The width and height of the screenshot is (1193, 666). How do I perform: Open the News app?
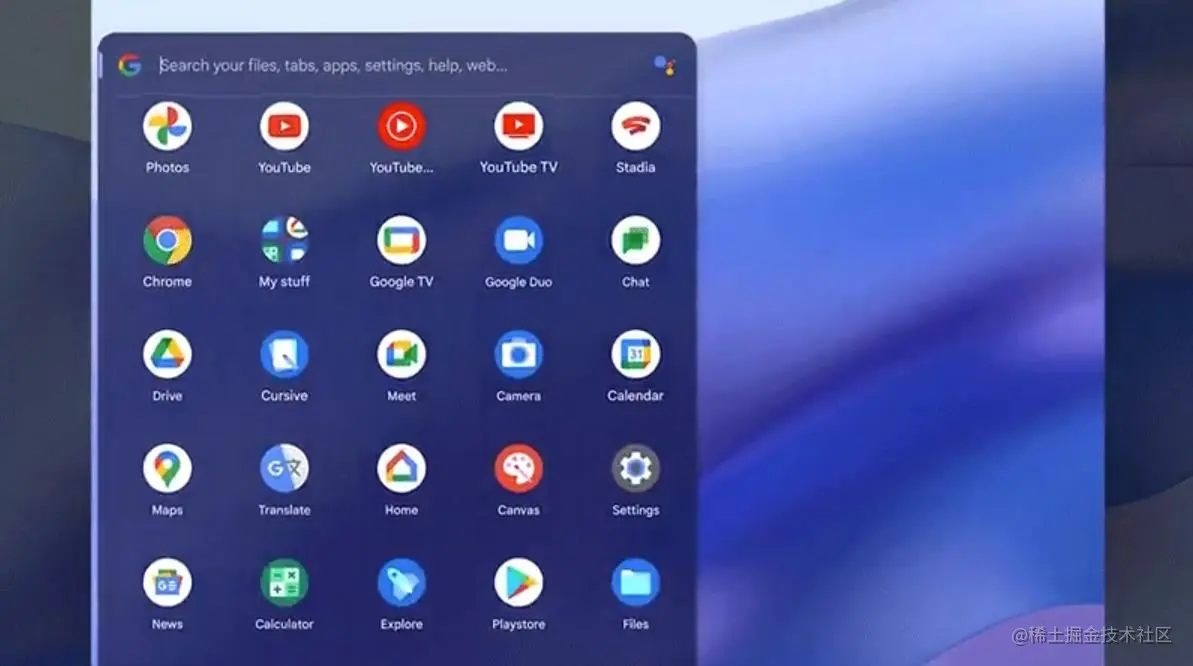[167, 583]
